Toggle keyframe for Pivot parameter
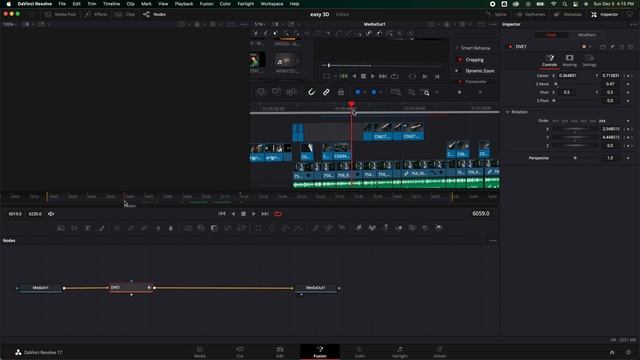 (628, 92)
